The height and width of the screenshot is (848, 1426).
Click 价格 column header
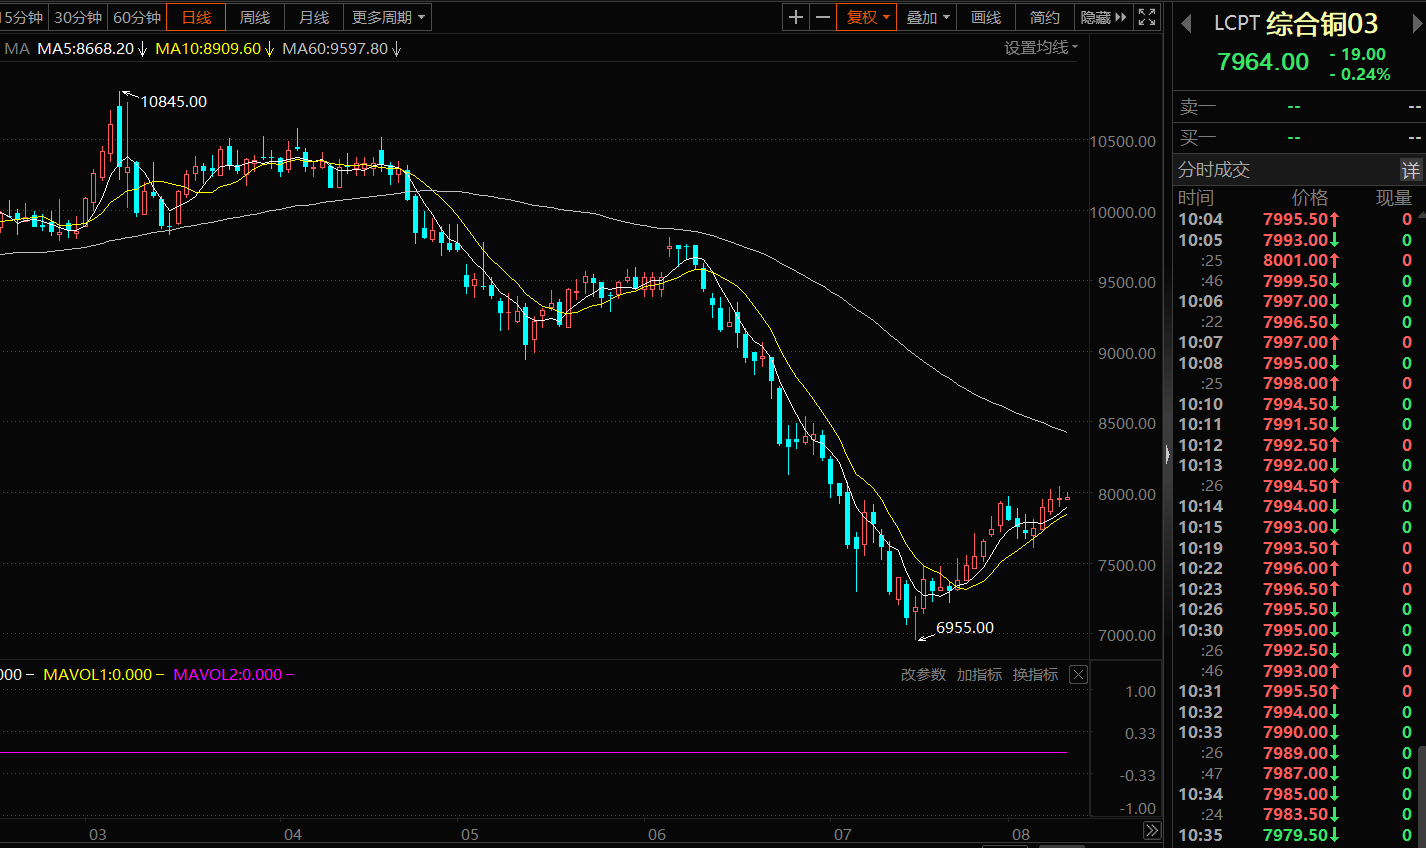click(1310, 198)
